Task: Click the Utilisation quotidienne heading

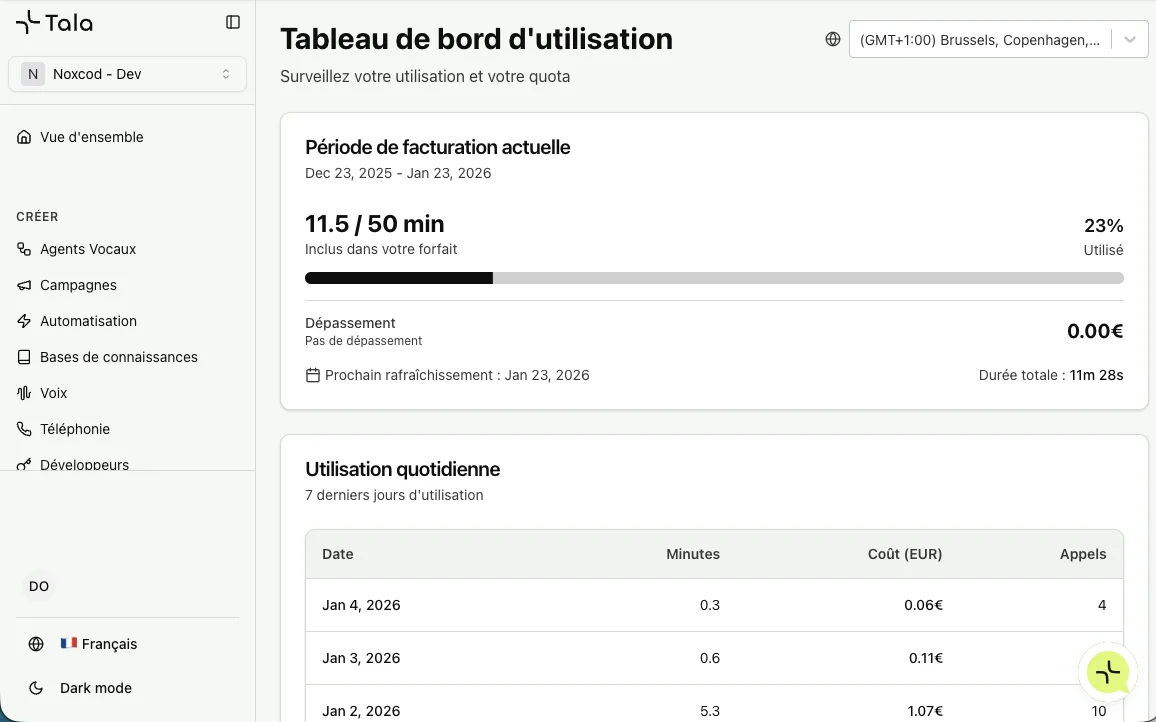Action: pos(403,469)
